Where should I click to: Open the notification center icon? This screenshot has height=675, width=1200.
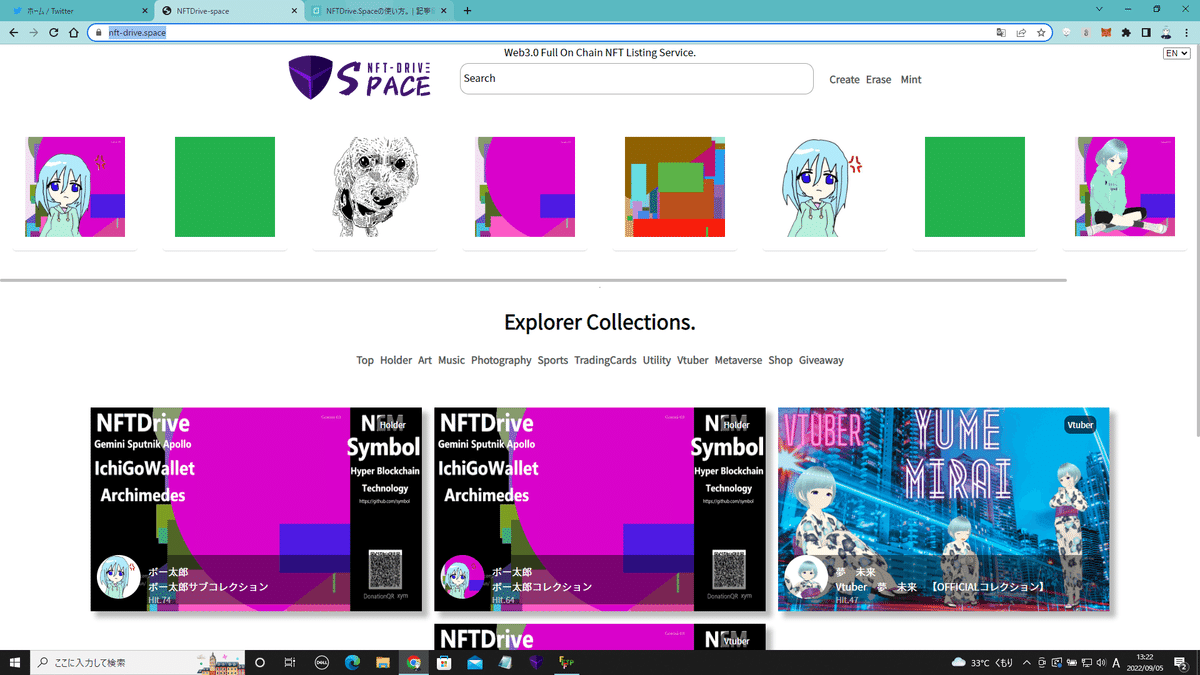pyautogui.click(x=1181, y=662)
